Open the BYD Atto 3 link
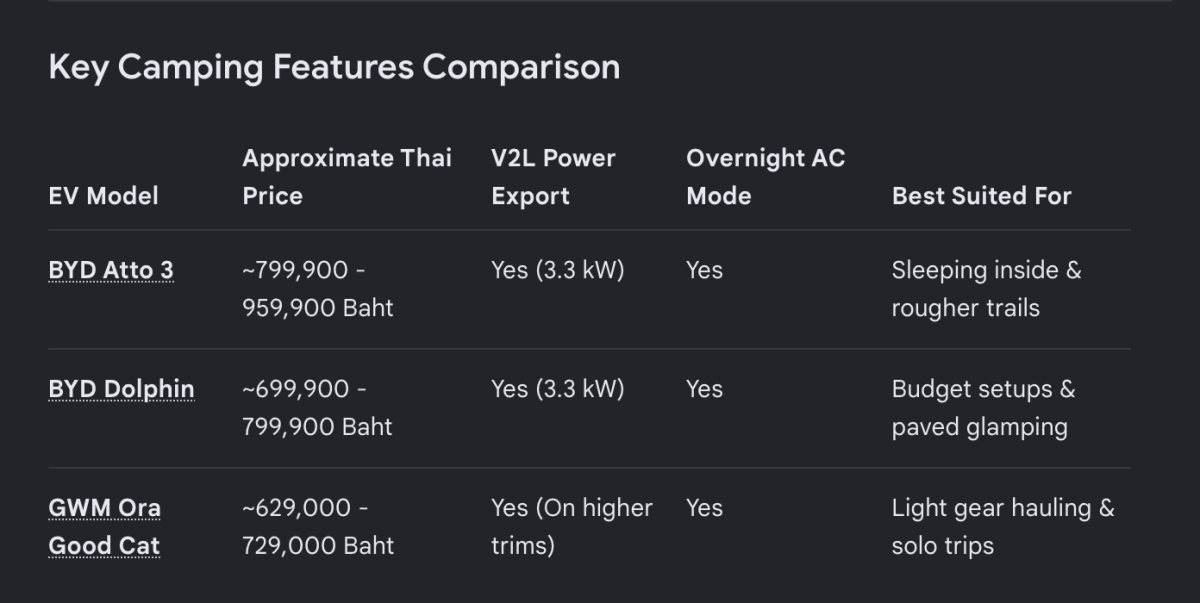The image size is (1200, 603). click(111, 270)
